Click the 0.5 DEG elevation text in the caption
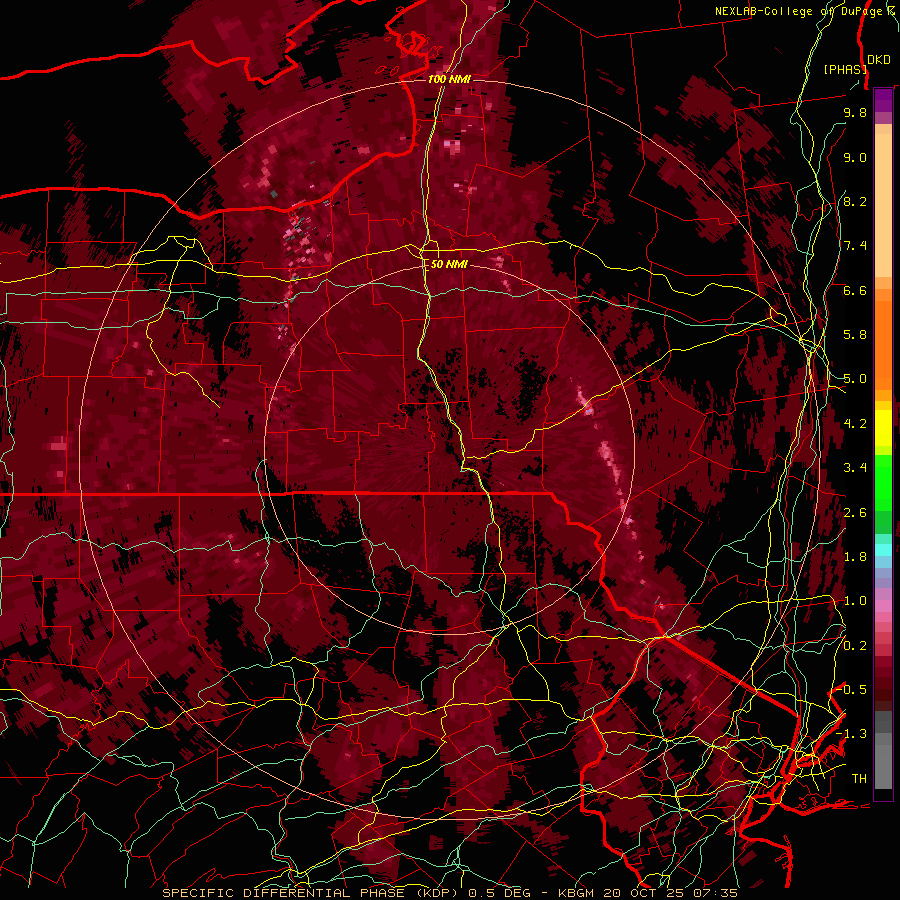The width and height of the screenshot is (900, 900). point(501,893)
